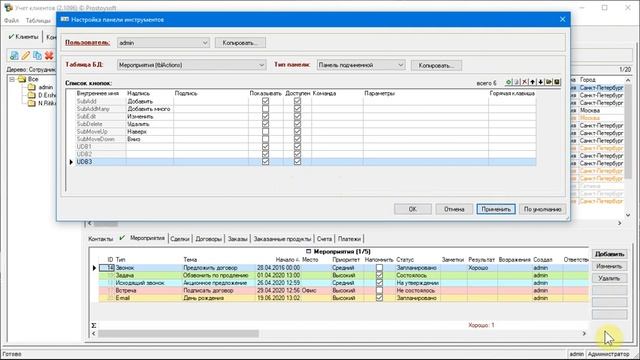Toggle Показывать checkbox for the SubAdd row

265,101
